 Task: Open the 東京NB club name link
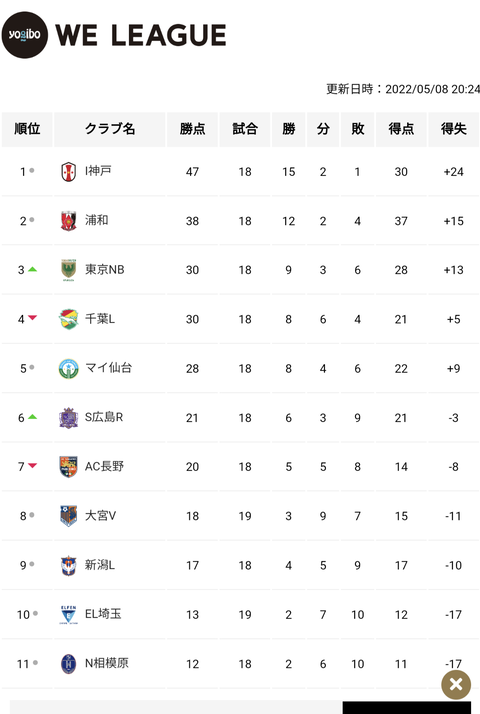pyautogui.click(x=105, y=270)
